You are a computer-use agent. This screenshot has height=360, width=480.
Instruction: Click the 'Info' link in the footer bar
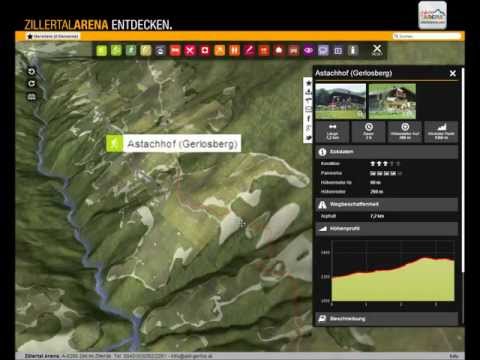point(454,356)
